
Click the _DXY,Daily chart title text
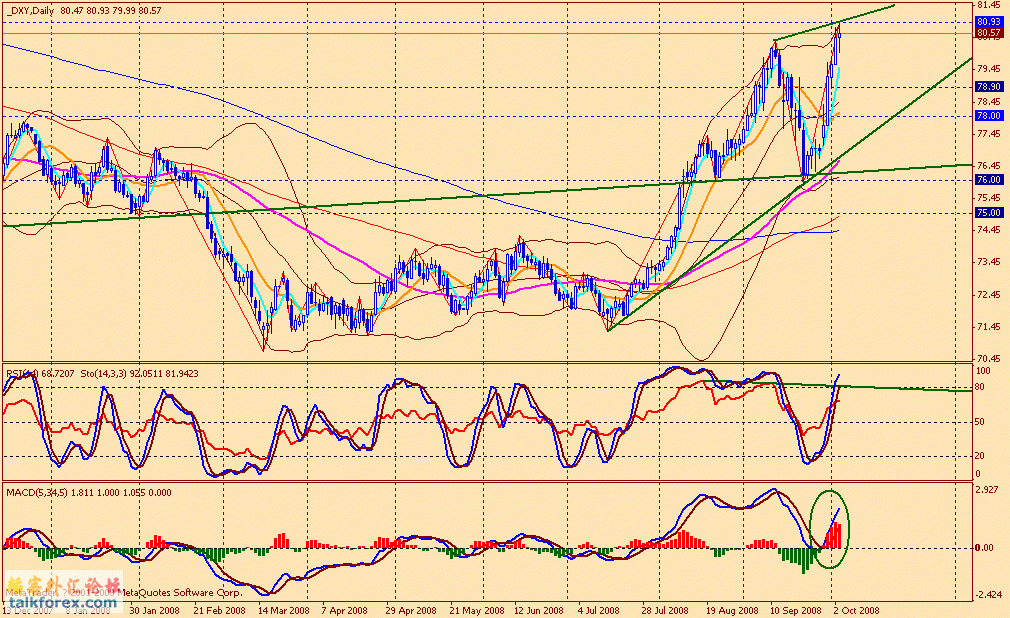pyautogui.click(x=29, y=10)
